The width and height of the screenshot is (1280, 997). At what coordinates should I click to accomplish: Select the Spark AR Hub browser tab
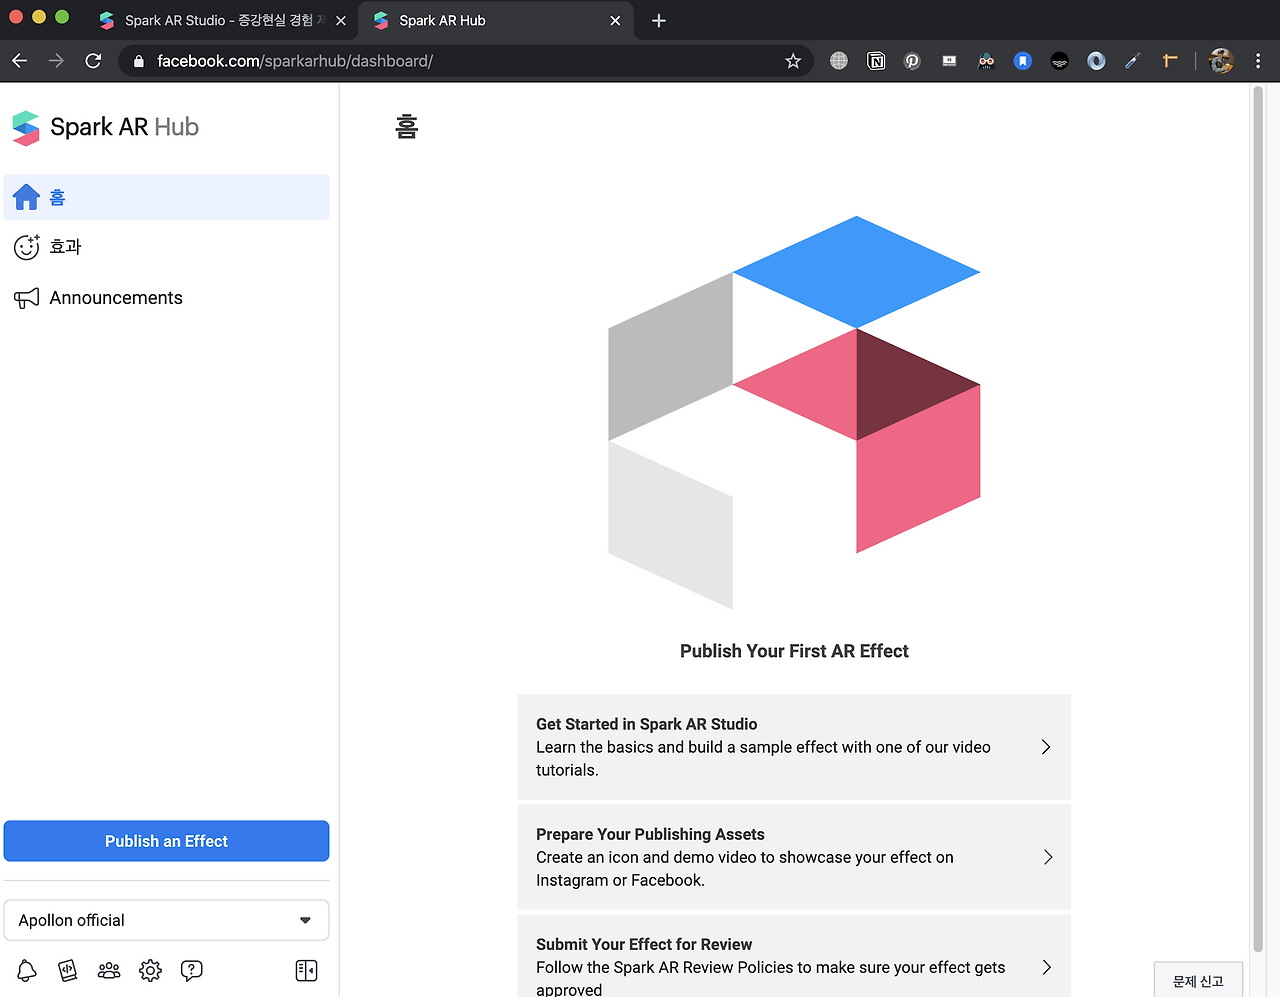click(496, 21)
